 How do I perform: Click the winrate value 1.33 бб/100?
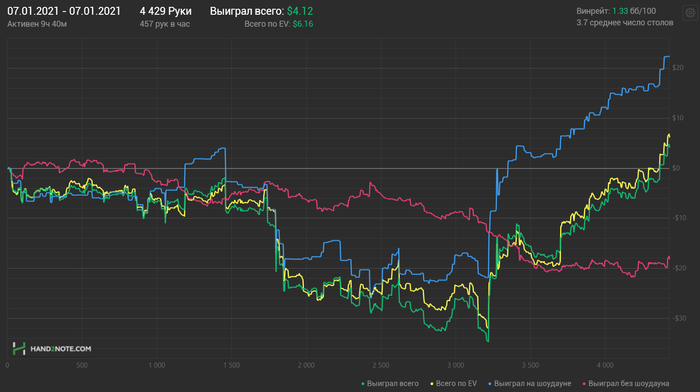coord(634,11)
